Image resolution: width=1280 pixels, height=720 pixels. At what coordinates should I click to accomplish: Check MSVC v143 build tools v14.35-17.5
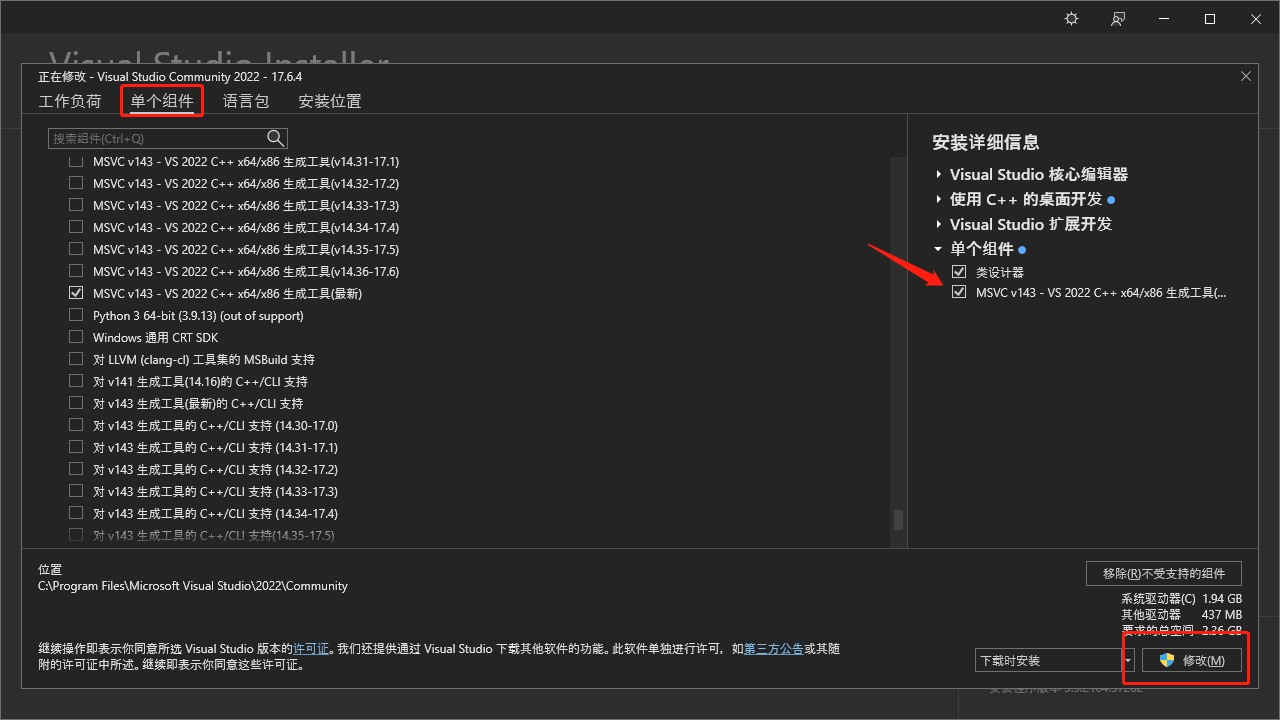click(76, 250)
